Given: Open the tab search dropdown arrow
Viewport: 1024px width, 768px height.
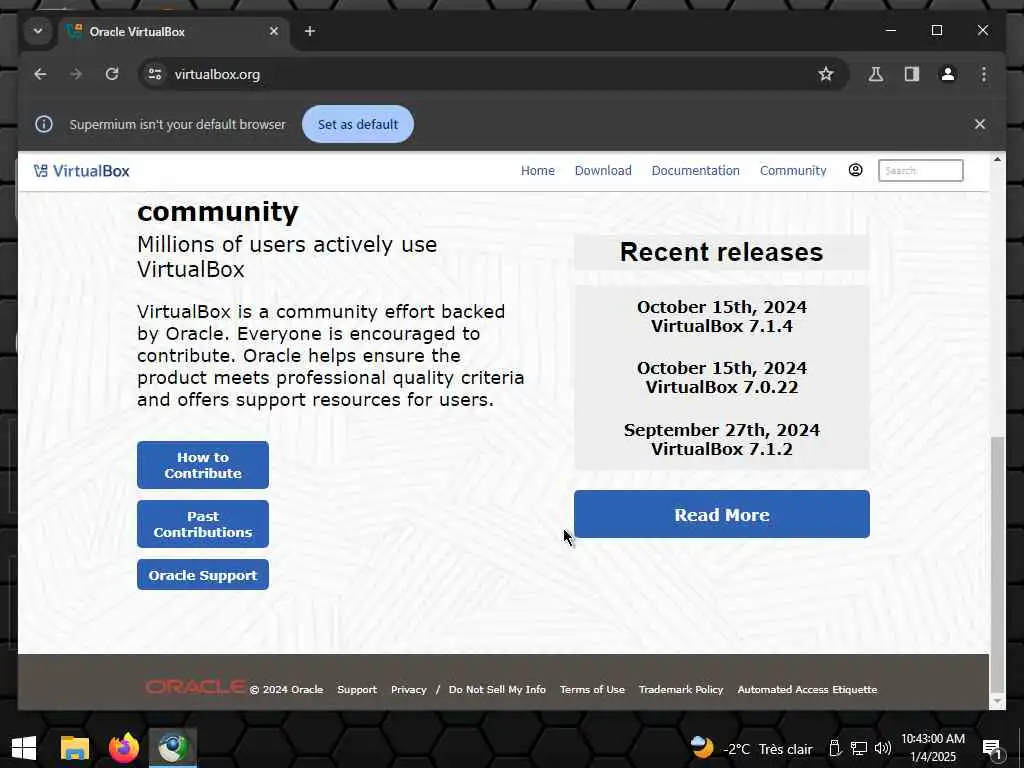Looking at the screenshot, I should point(38,31).
